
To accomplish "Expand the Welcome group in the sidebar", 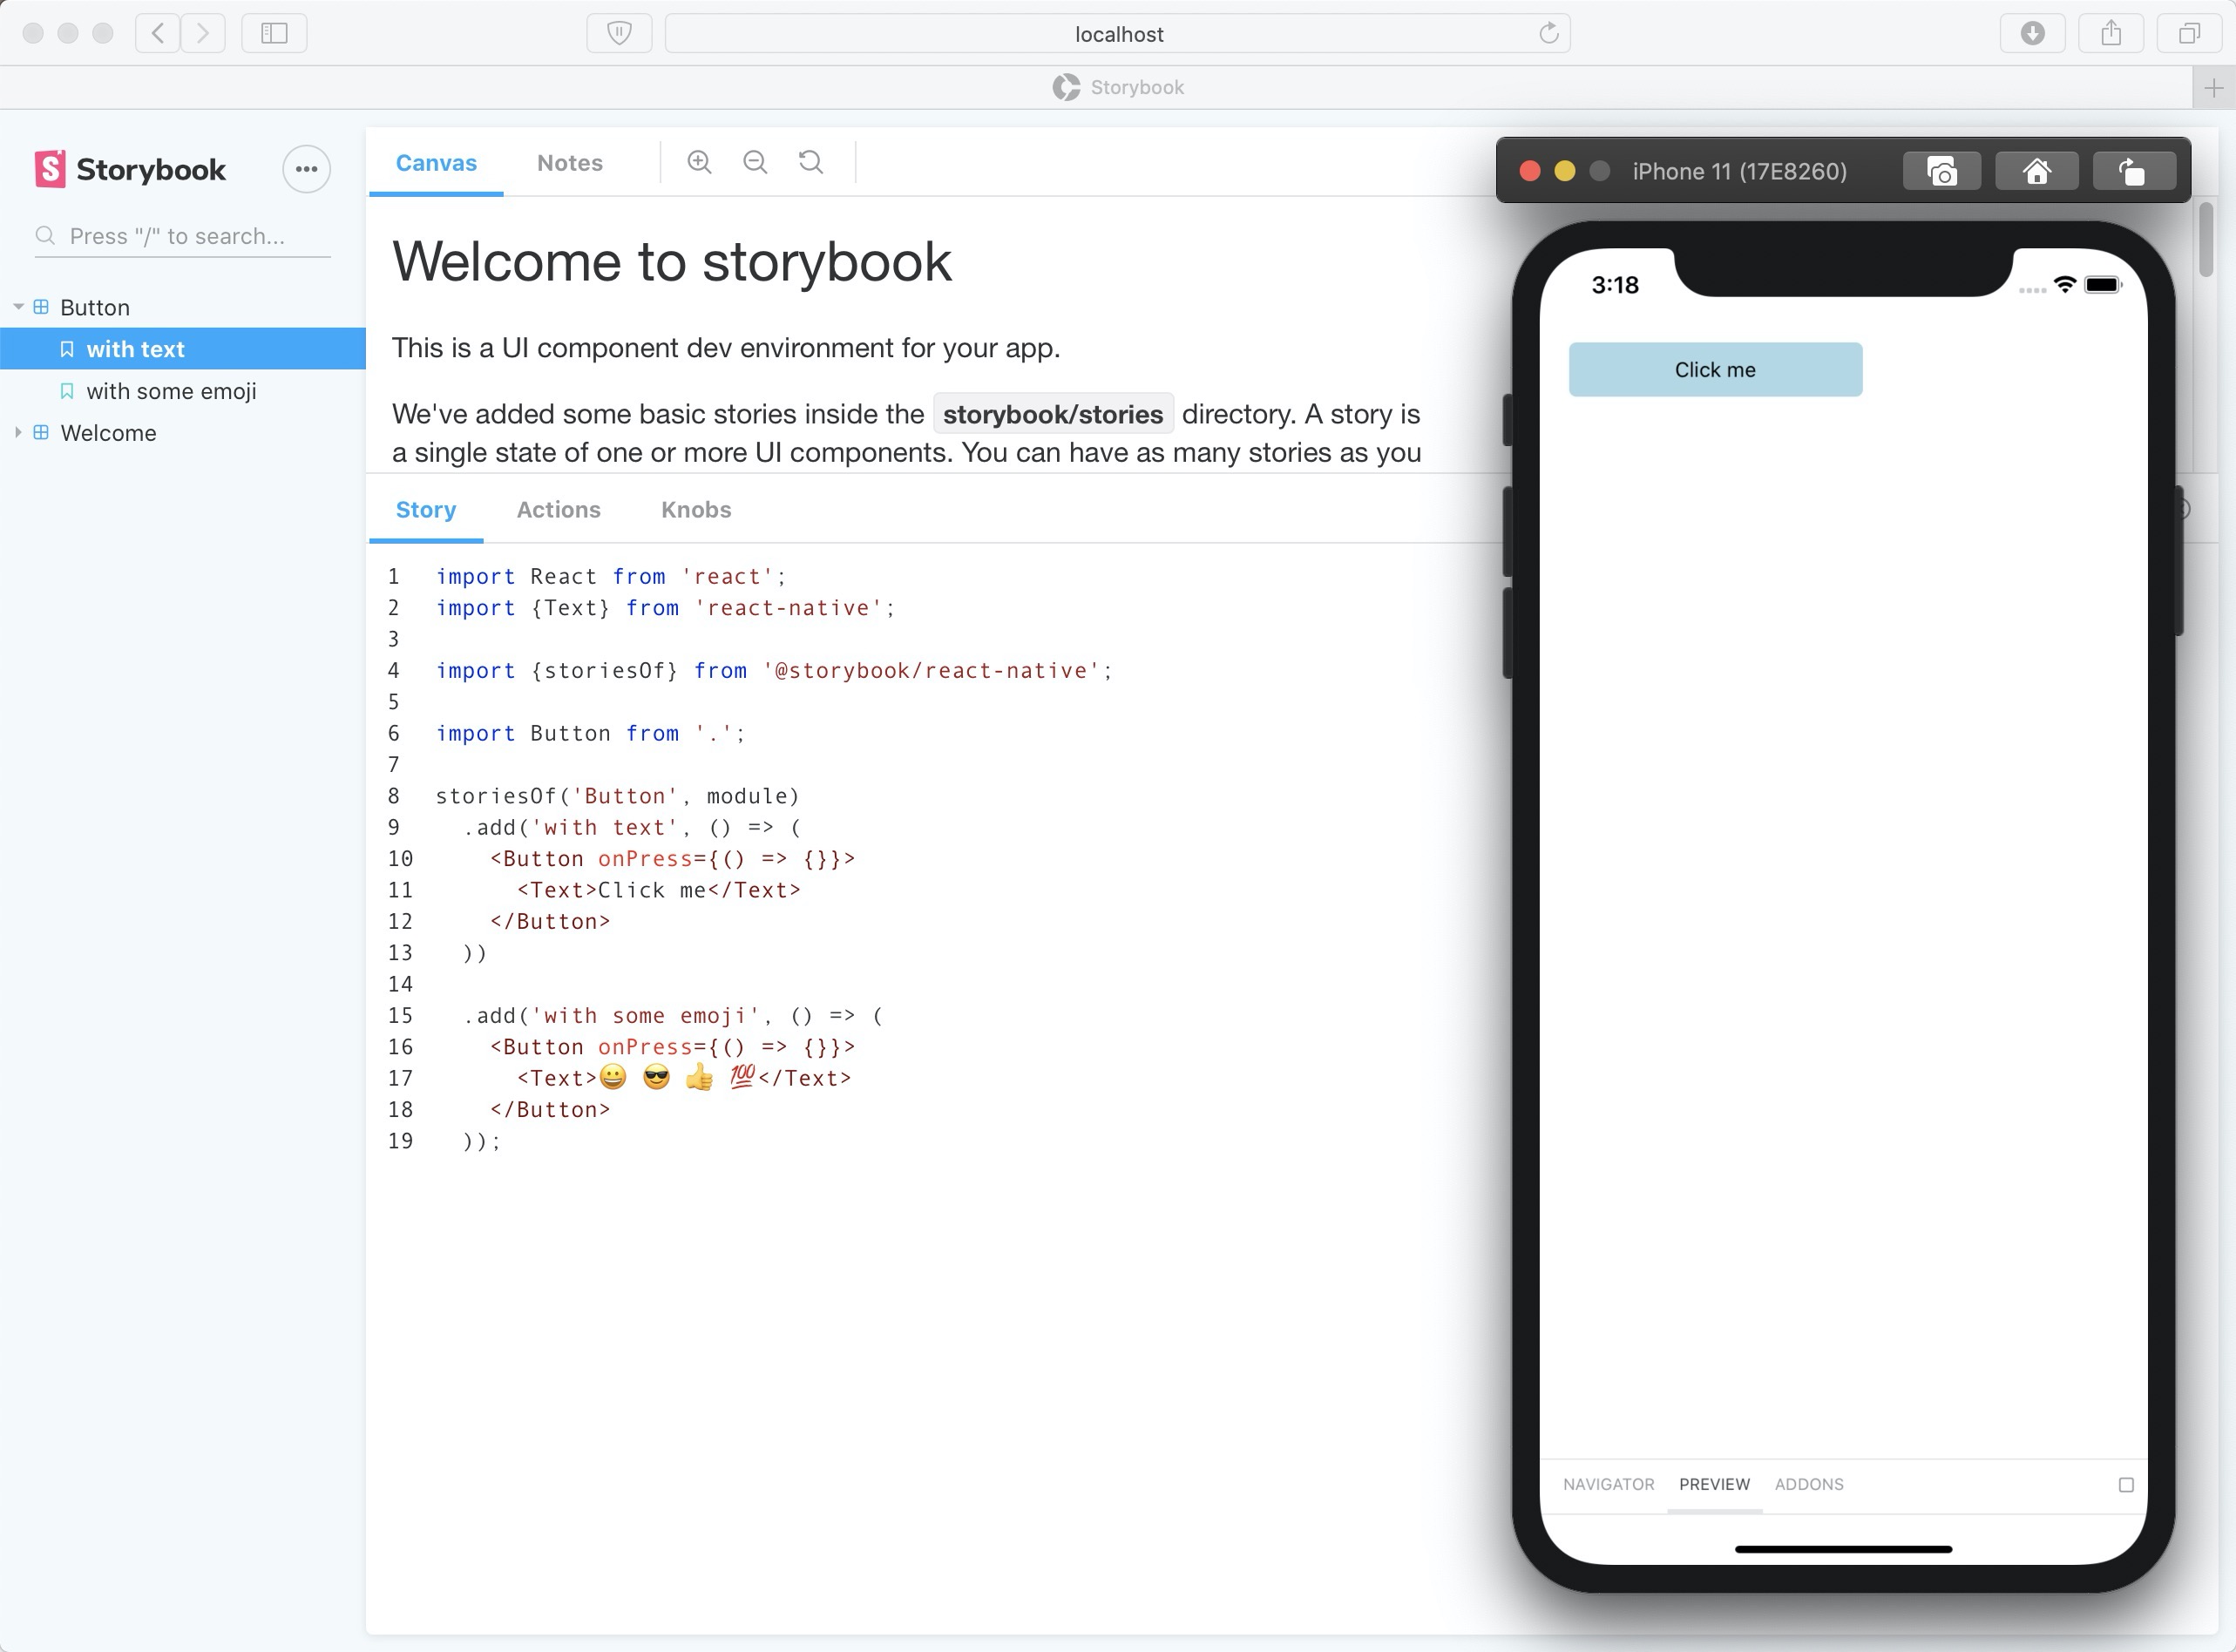I will coord(17,432).
